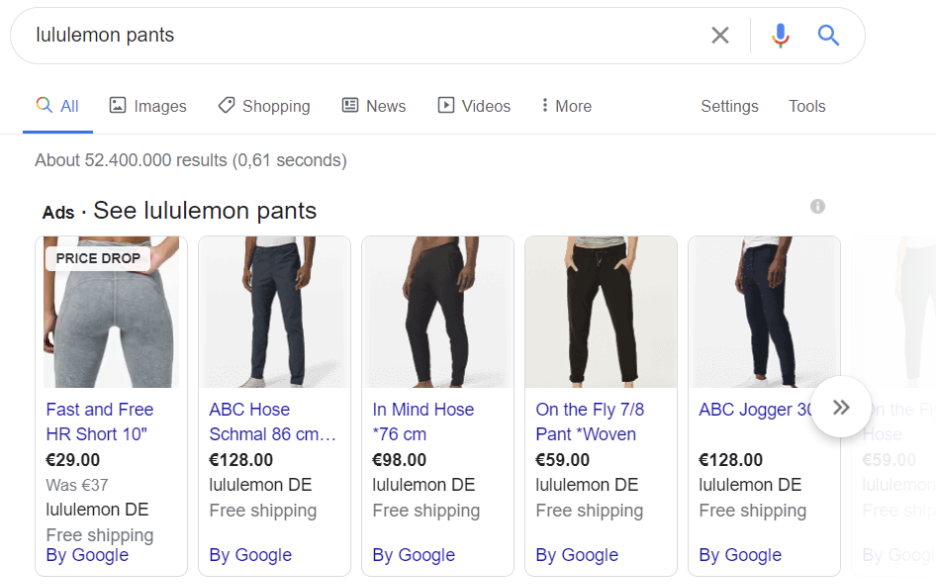Screen dimensions: 936x588
Task: Select the All results tab
Action: (x=58, y=106)
